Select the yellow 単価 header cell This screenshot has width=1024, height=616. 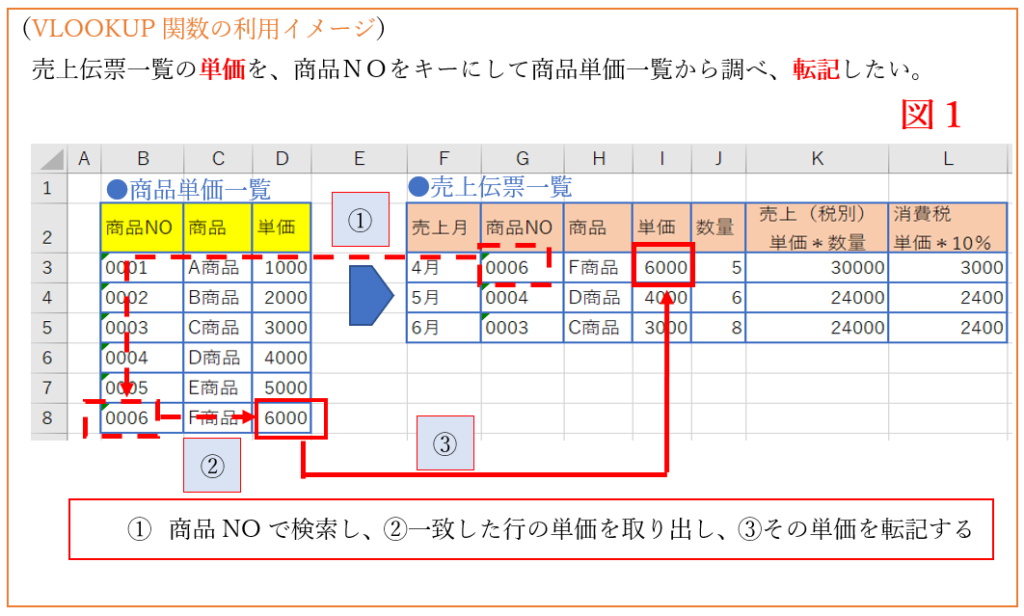point(281,228)
